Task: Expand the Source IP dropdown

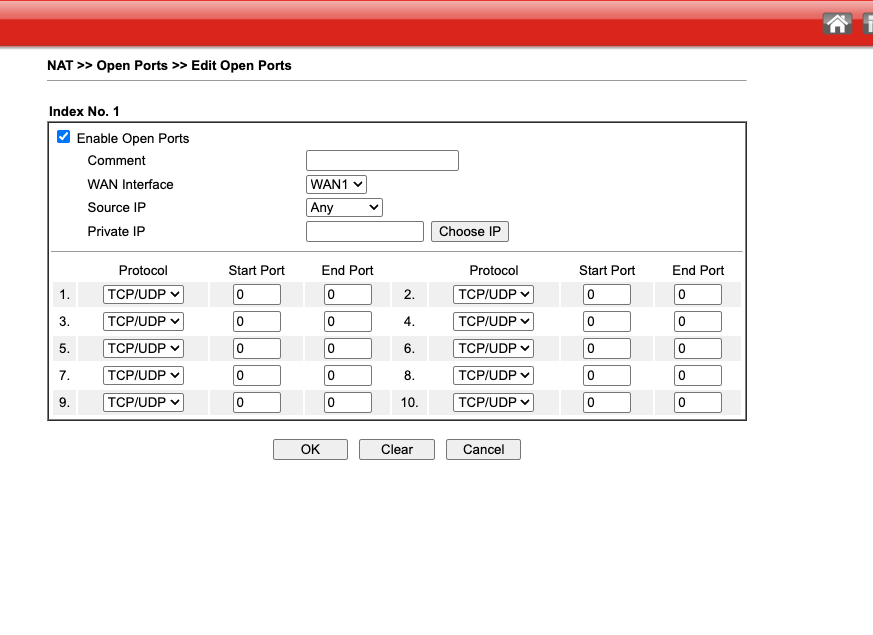Action: pyautogui.click(x=344, y=208)
